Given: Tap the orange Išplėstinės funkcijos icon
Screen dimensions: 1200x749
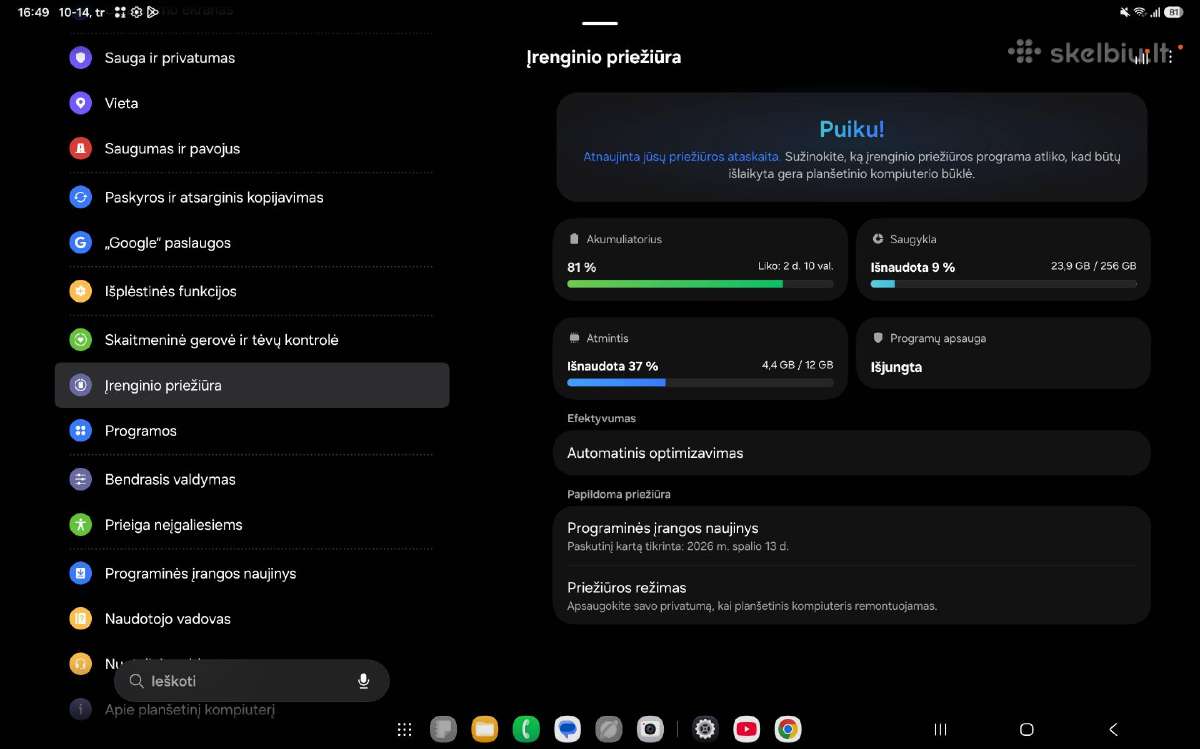Looking at the screenshot, I should click(x=81, y=291).
